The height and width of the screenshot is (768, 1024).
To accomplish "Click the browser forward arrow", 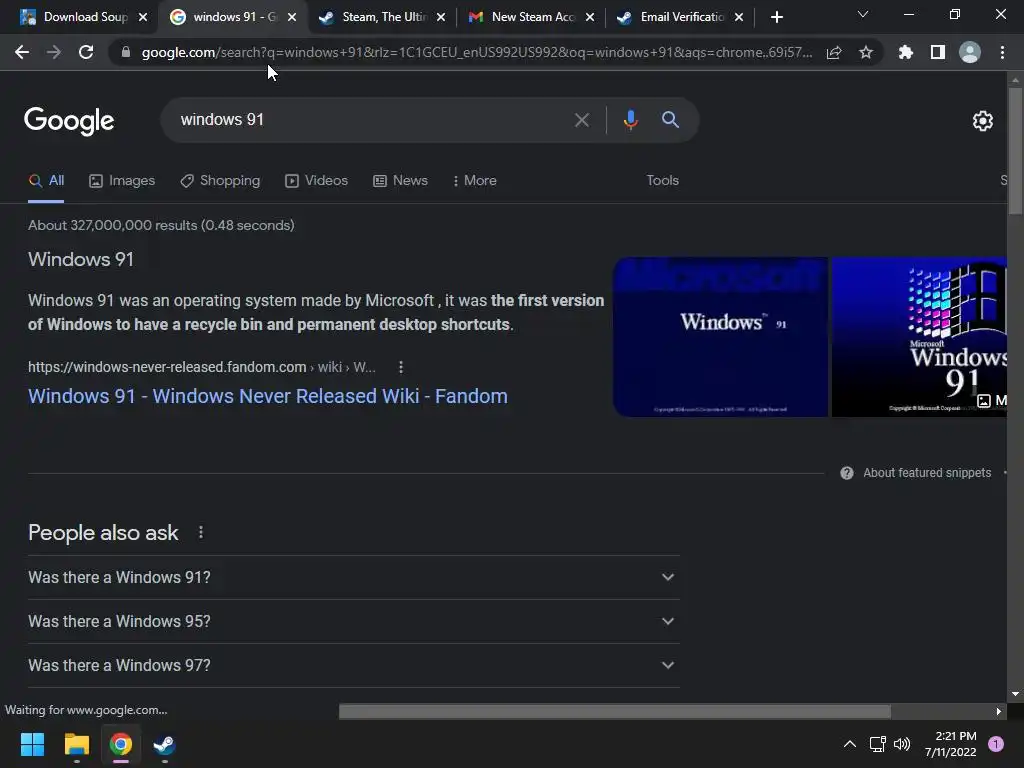I will [54, 52].
